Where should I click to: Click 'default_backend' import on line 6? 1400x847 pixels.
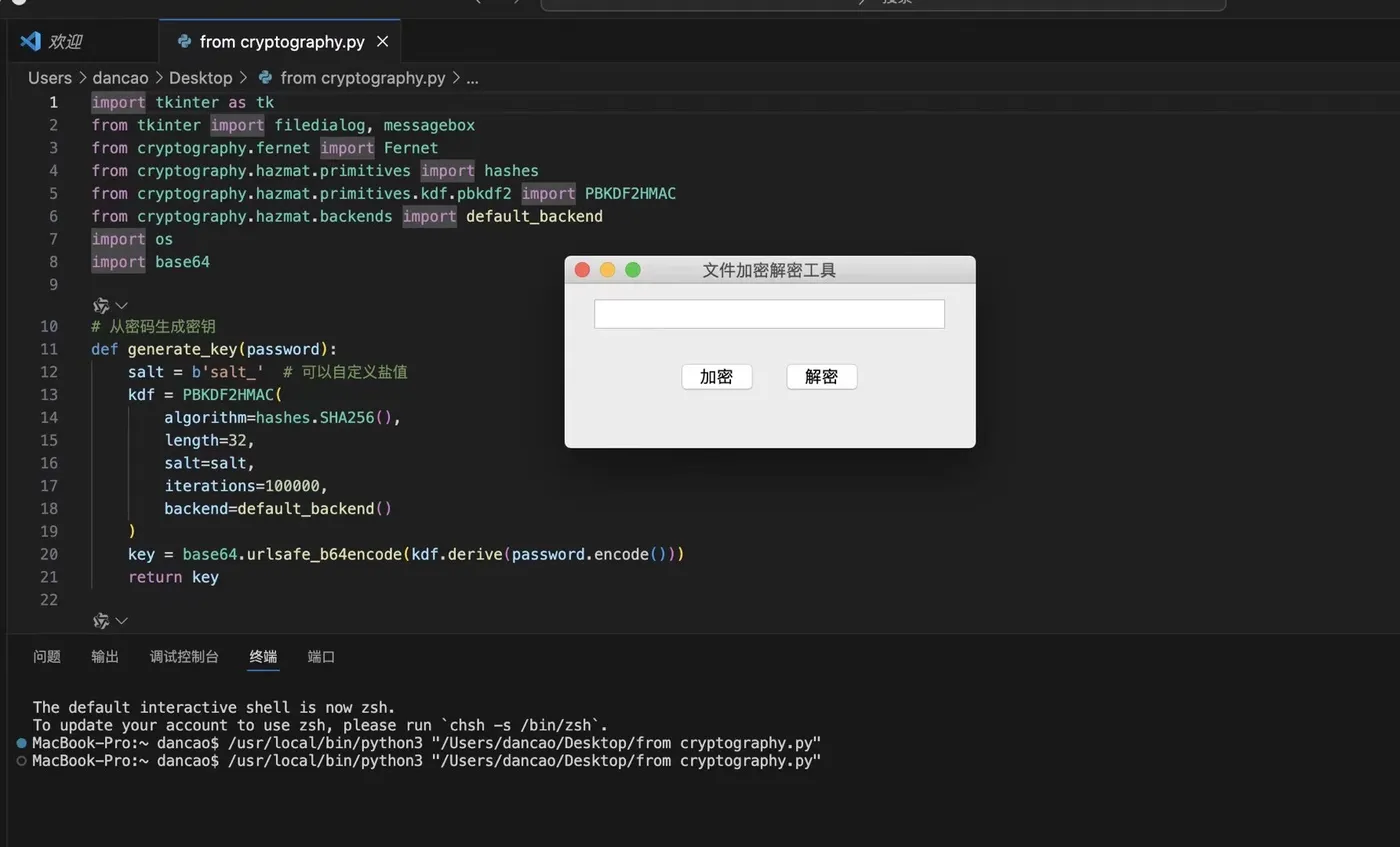click(x=534, y=217)
